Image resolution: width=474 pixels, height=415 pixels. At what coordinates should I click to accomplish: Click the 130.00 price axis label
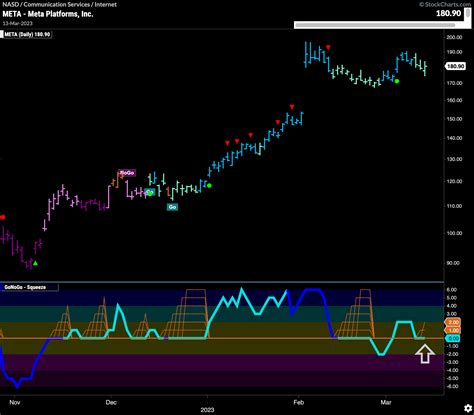tap(454, 159)
